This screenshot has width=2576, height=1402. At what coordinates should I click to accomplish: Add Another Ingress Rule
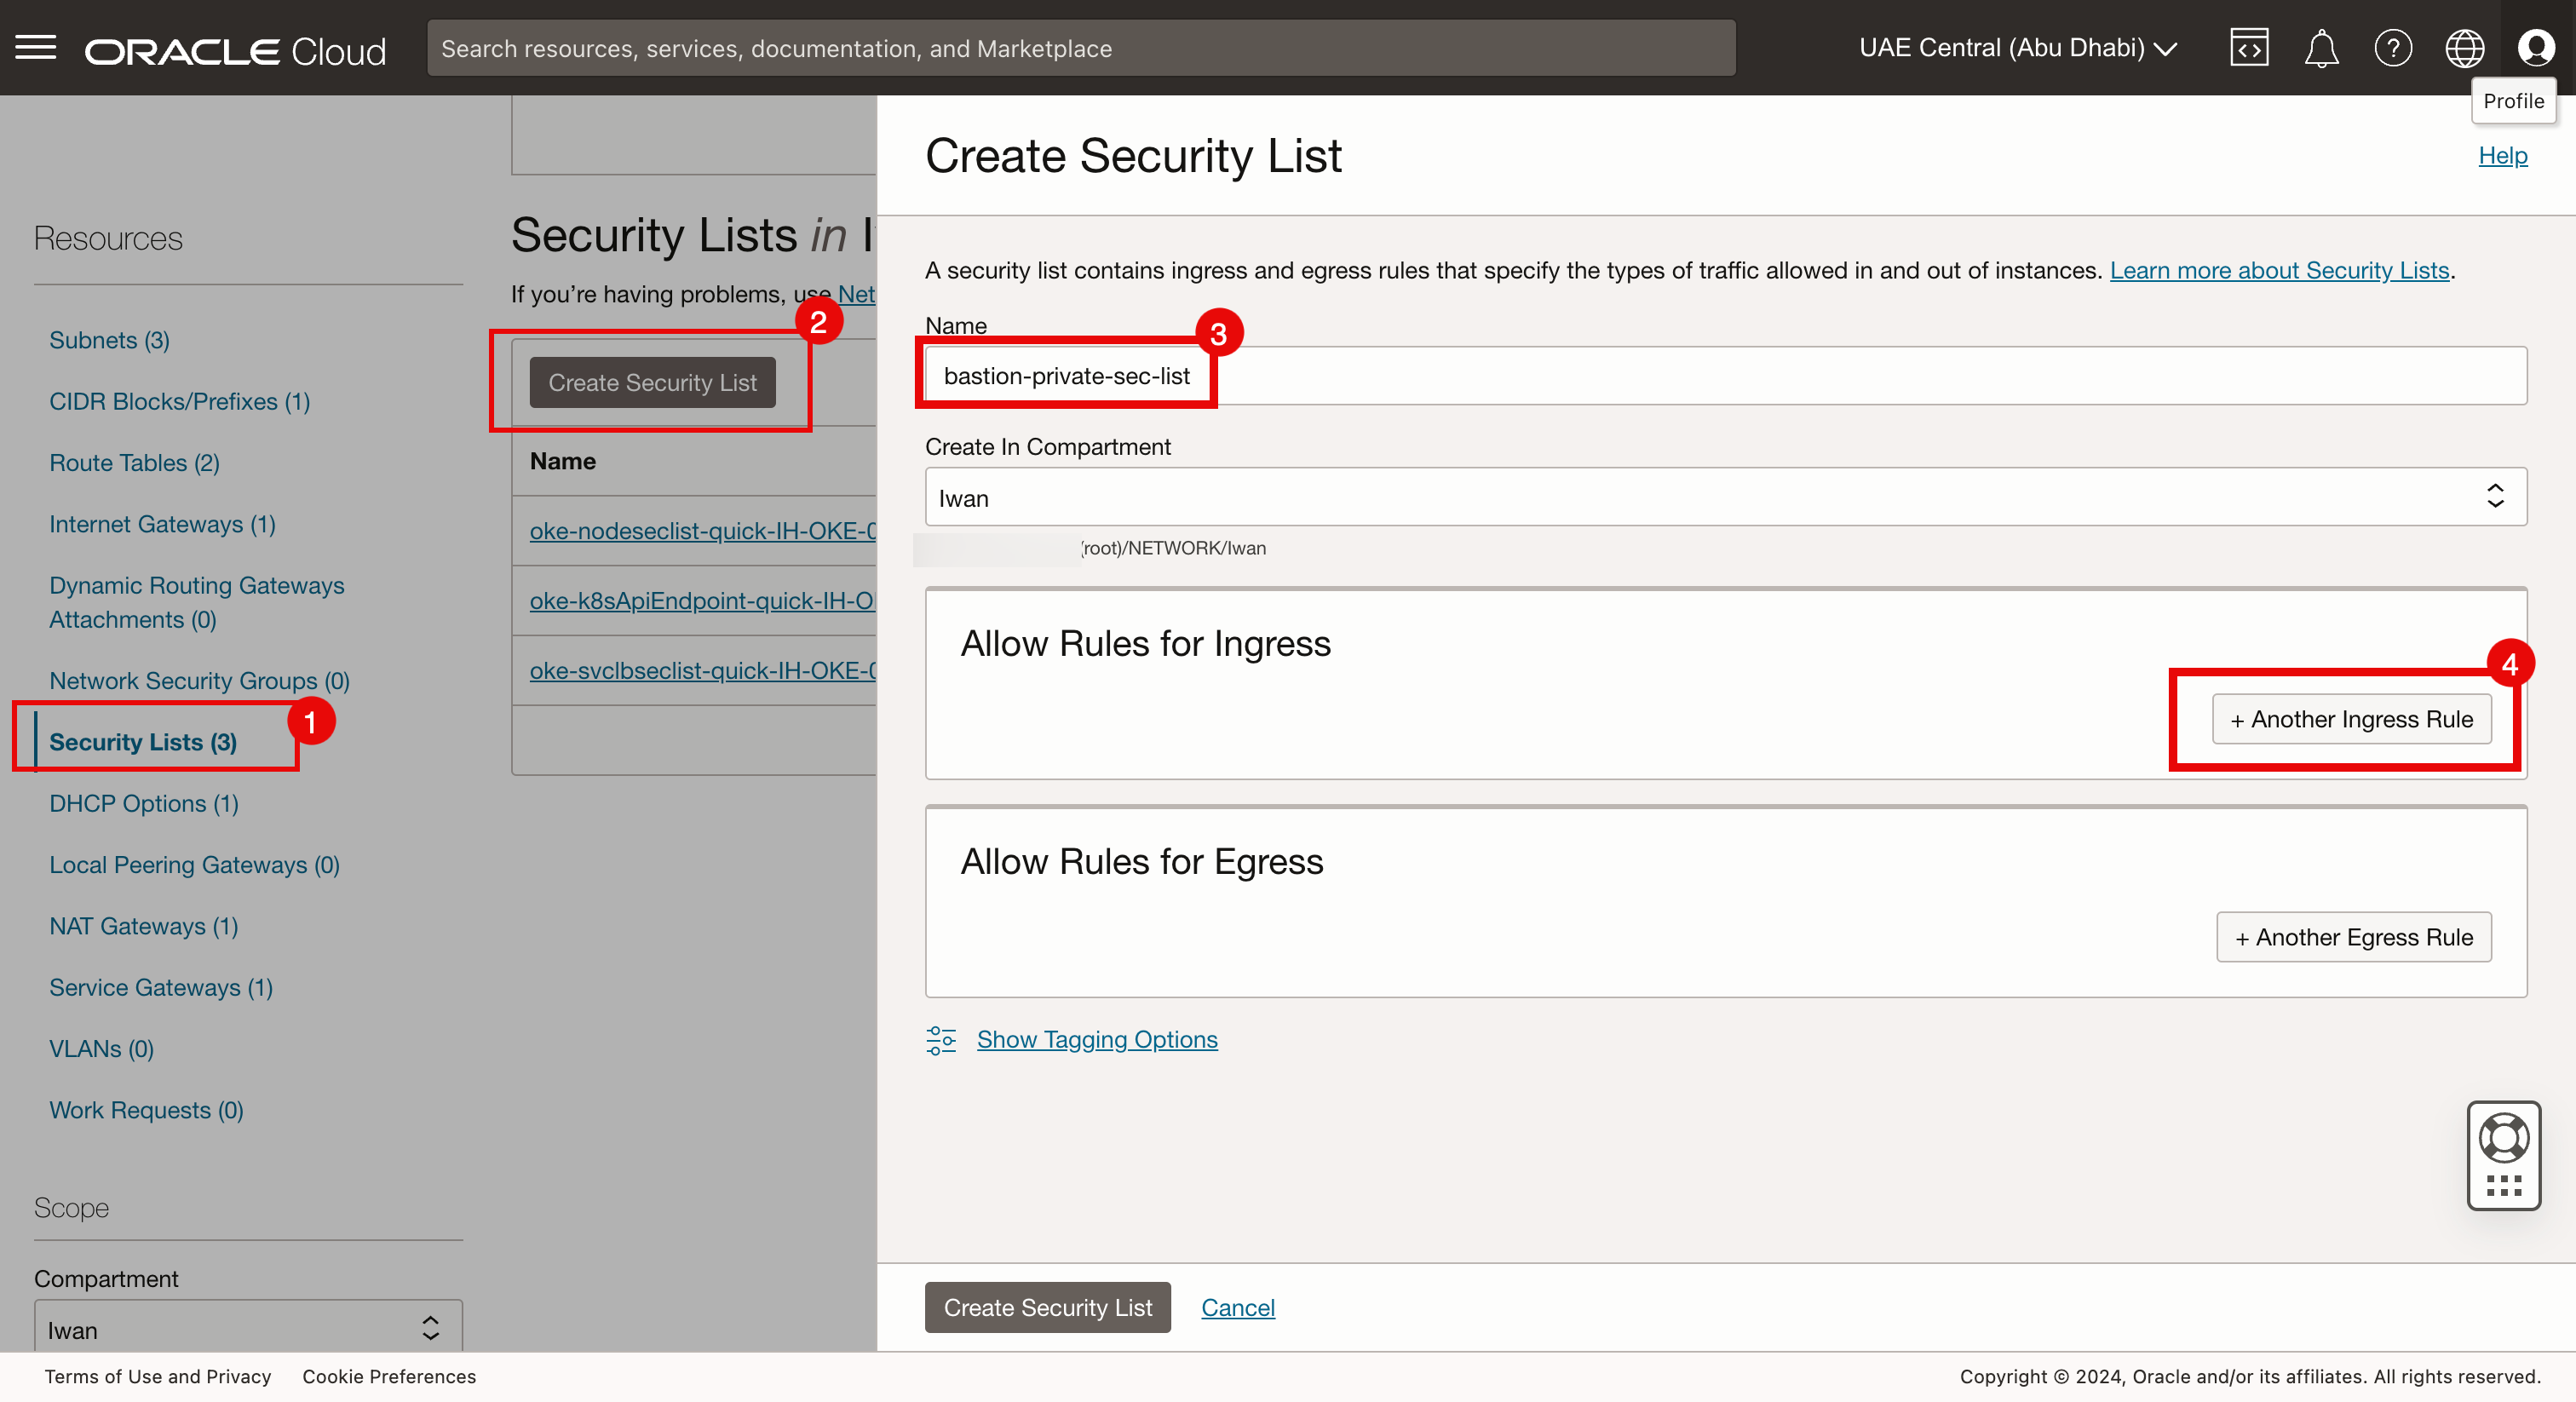2351,719
